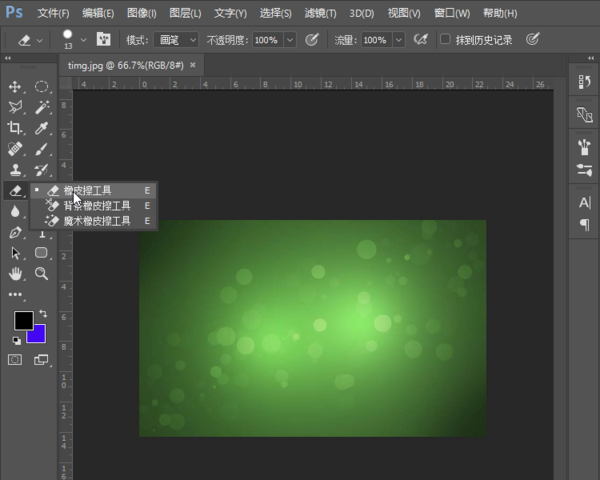
Task: Select the Rounded Rectangle shape tool
Action: (x=41, y=253)
